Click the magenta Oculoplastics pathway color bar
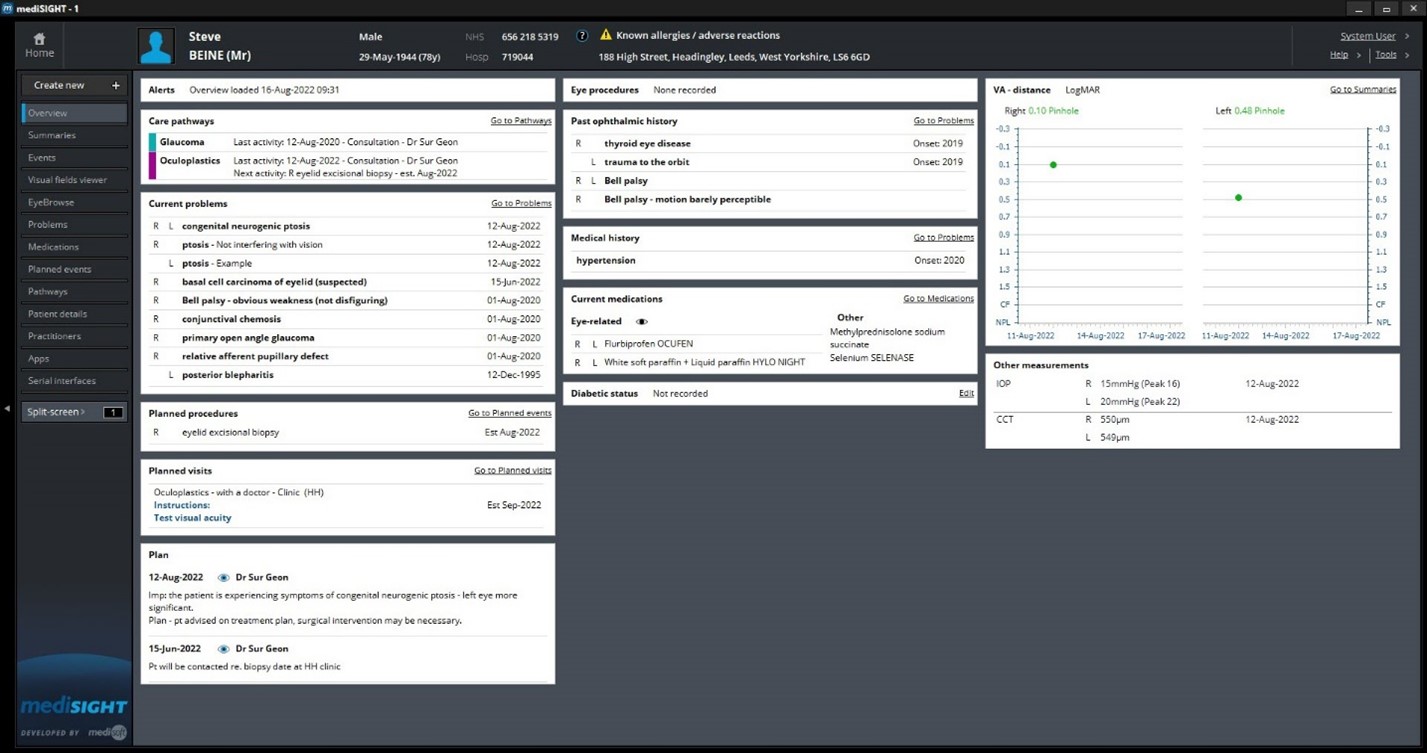Screen dimensions: 1427x753 coord(152,166)
